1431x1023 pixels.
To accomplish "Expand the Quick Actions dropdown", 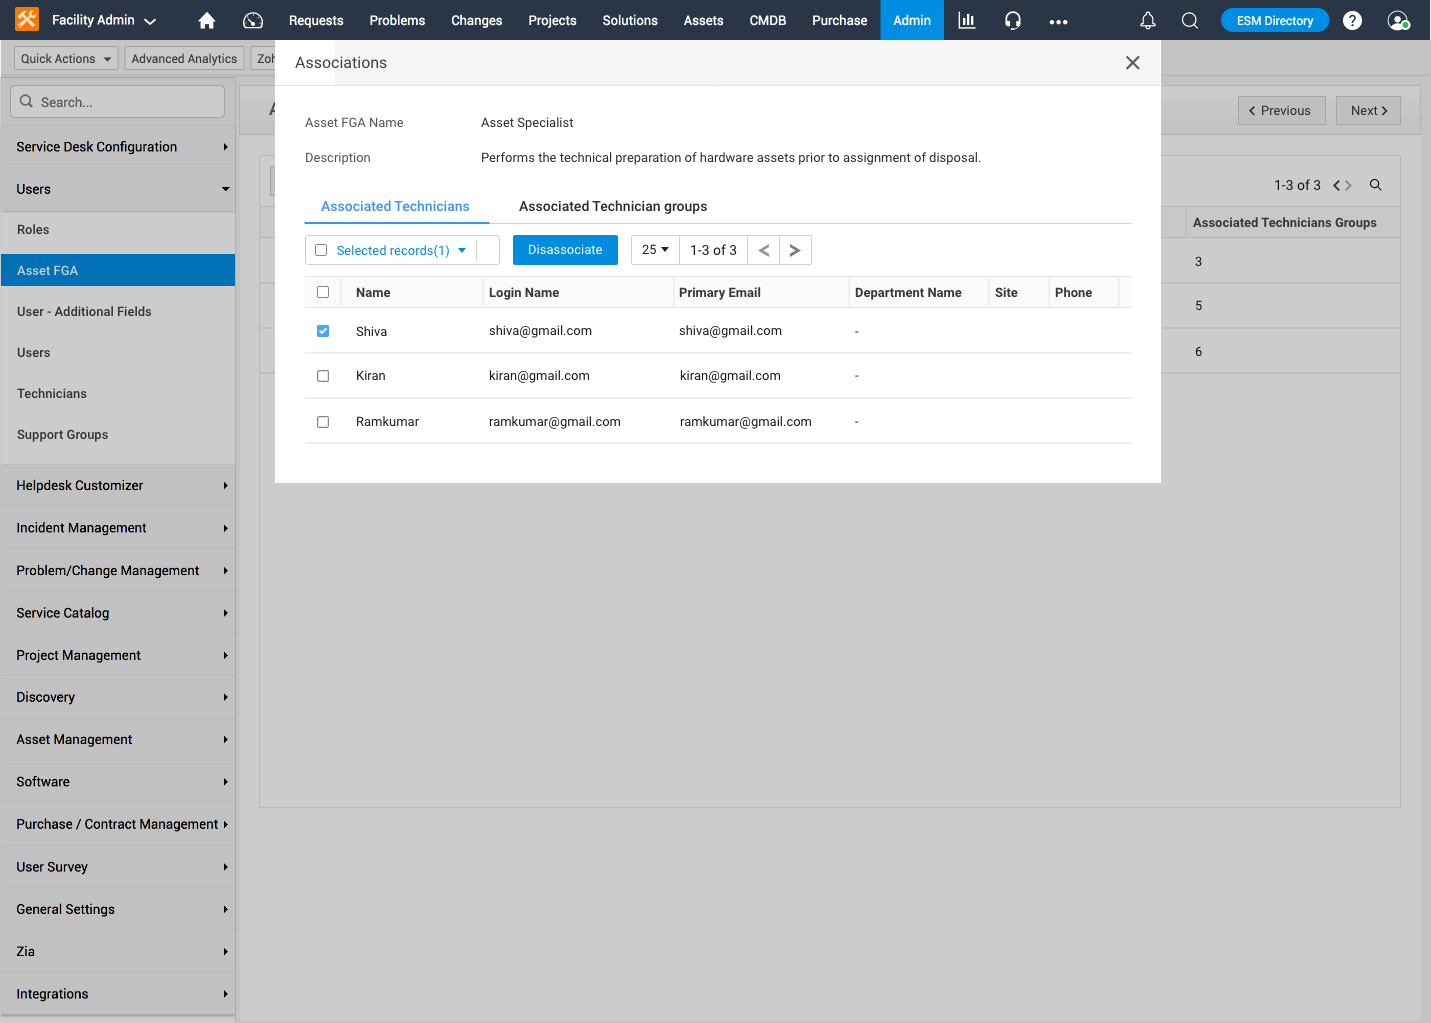I will tap(65, 58).
